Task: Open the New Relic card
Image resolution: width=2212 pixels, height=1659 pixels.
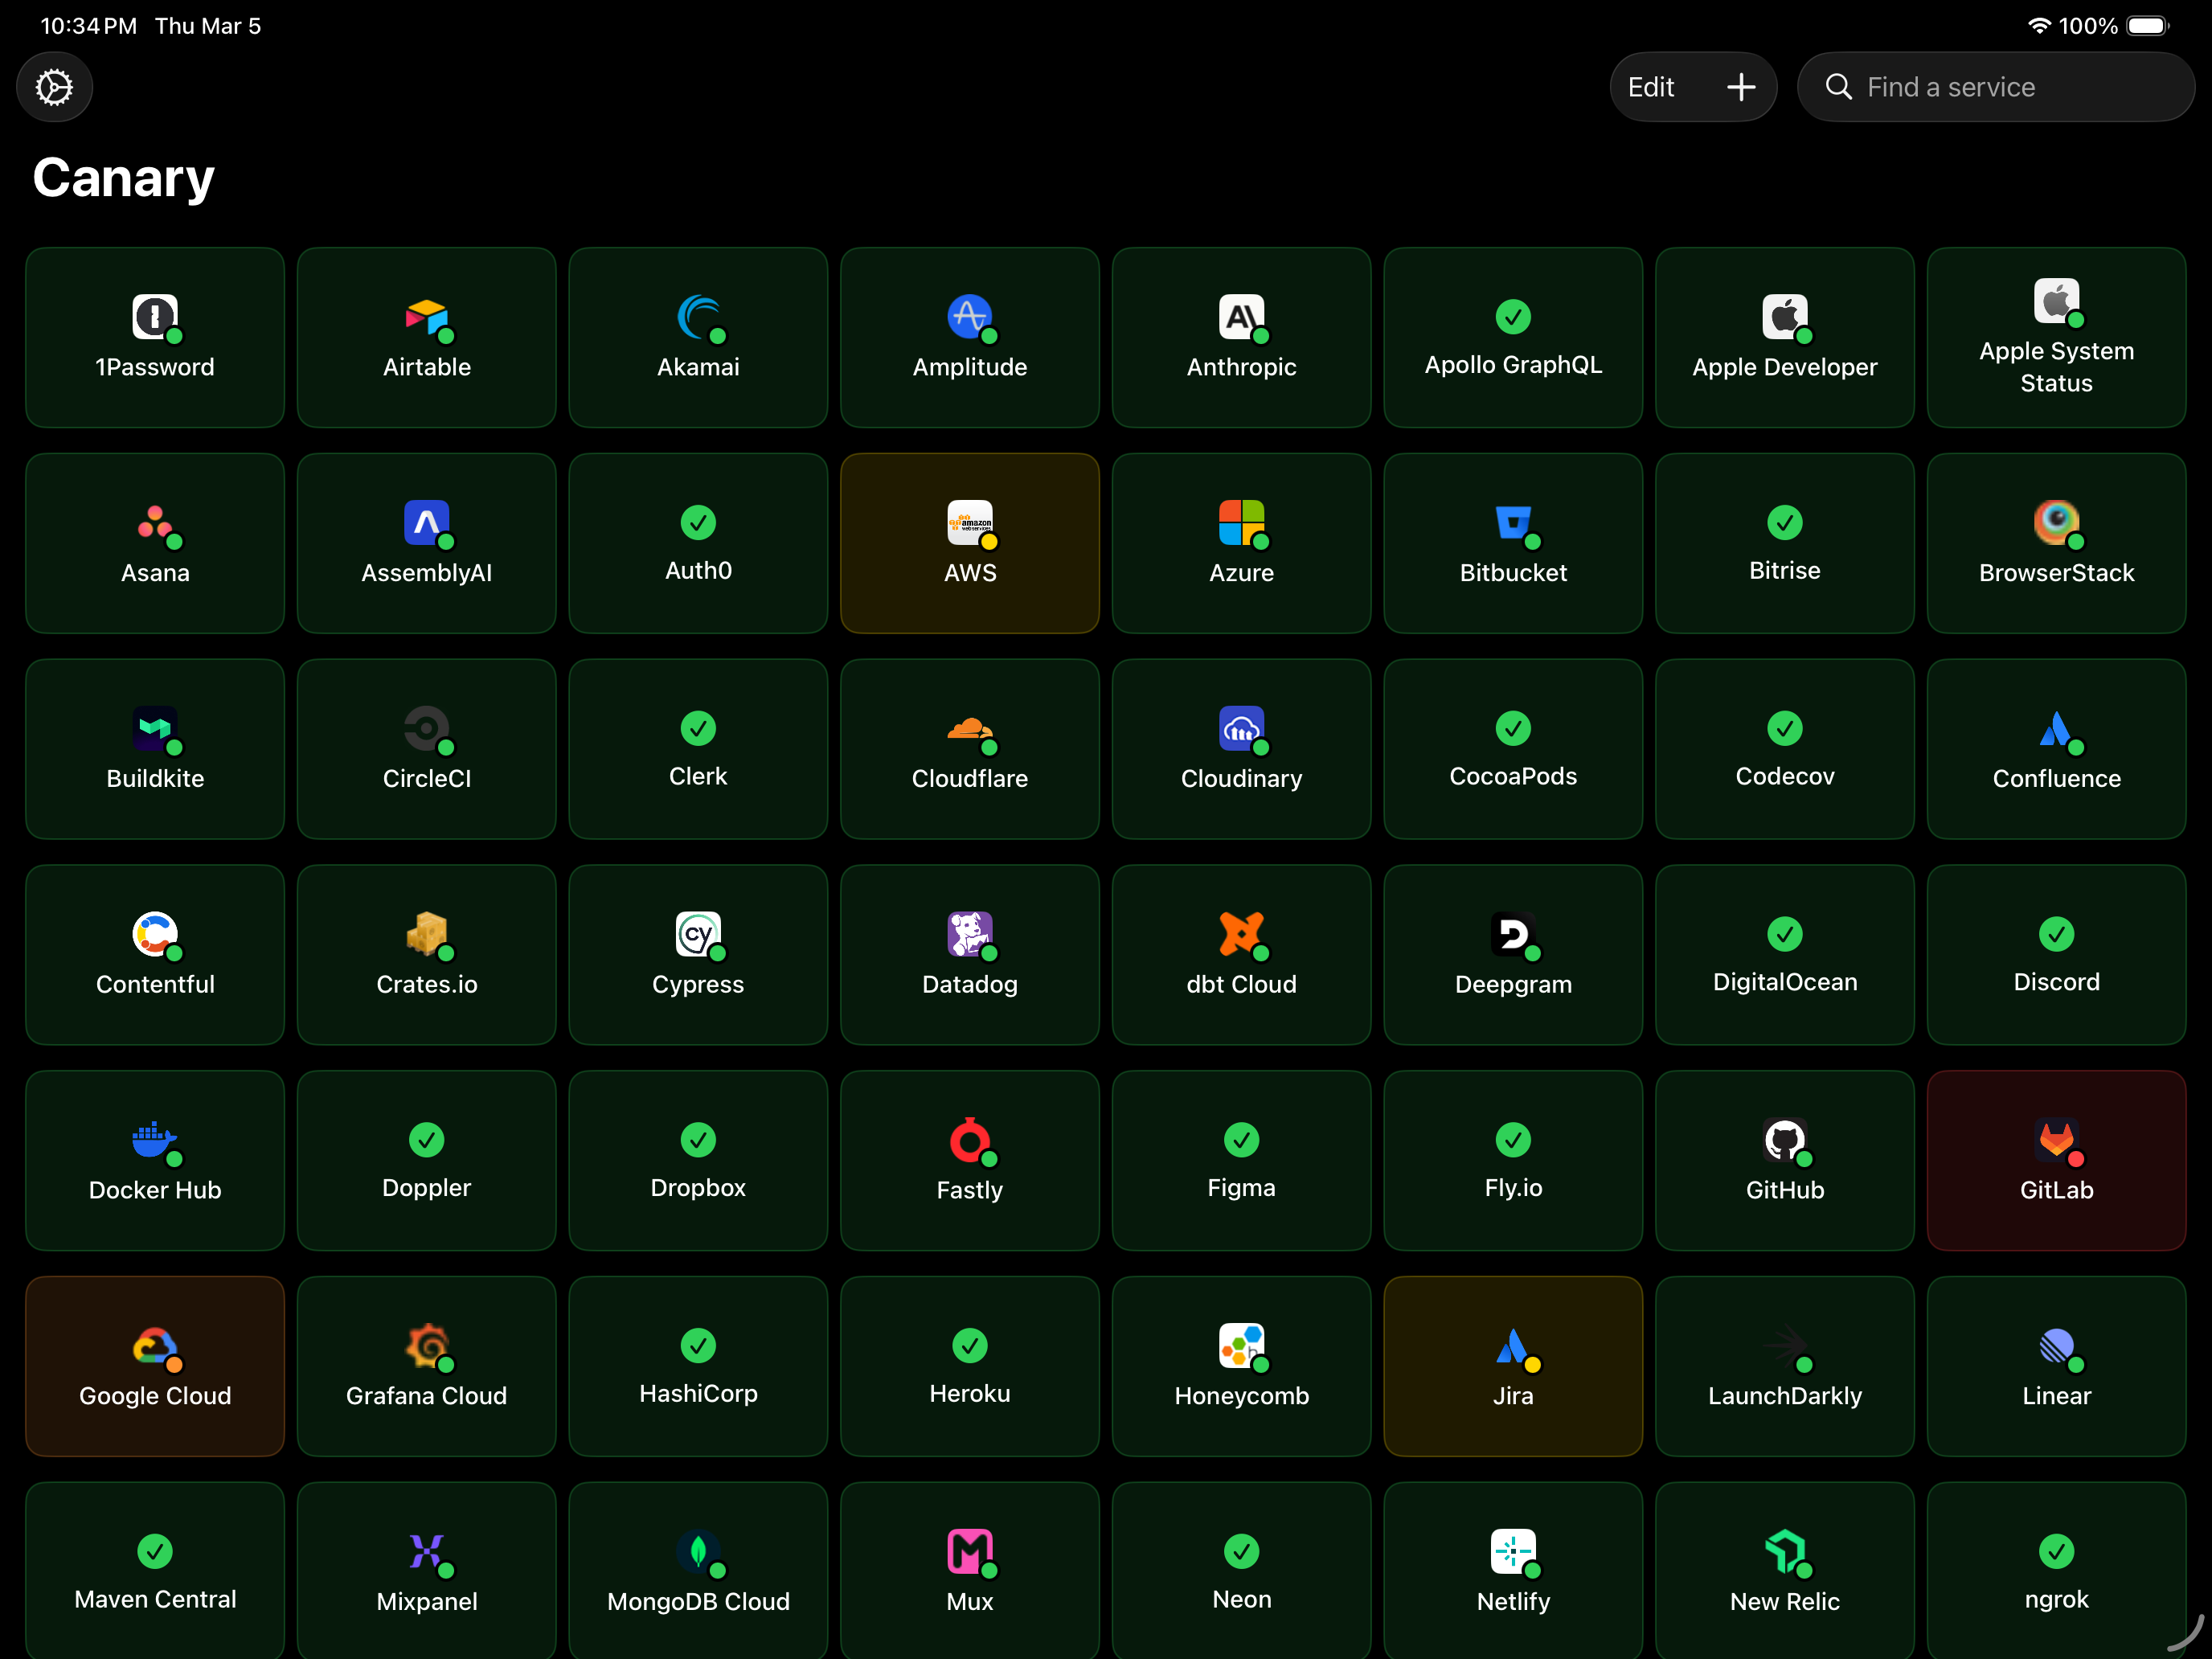Action: click(1785, 1571)
